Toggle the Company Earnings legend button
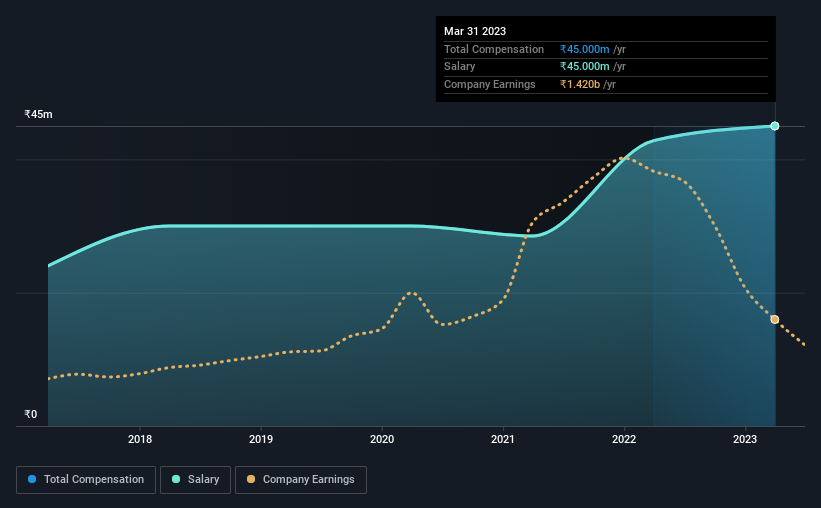The image size is (821, 508). pyautogui.click(x=301, y=480)
